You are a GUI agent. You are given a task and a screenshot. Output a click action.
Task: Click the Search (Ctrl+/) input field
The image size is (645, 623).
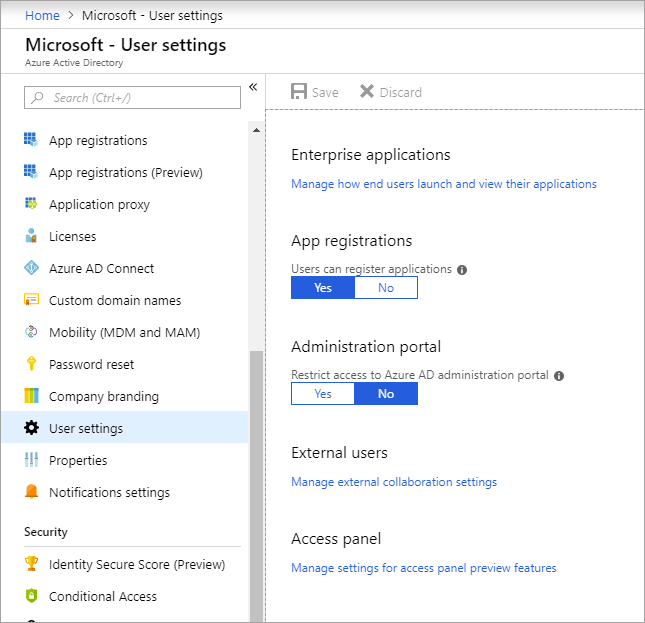[x=132, y=97]
